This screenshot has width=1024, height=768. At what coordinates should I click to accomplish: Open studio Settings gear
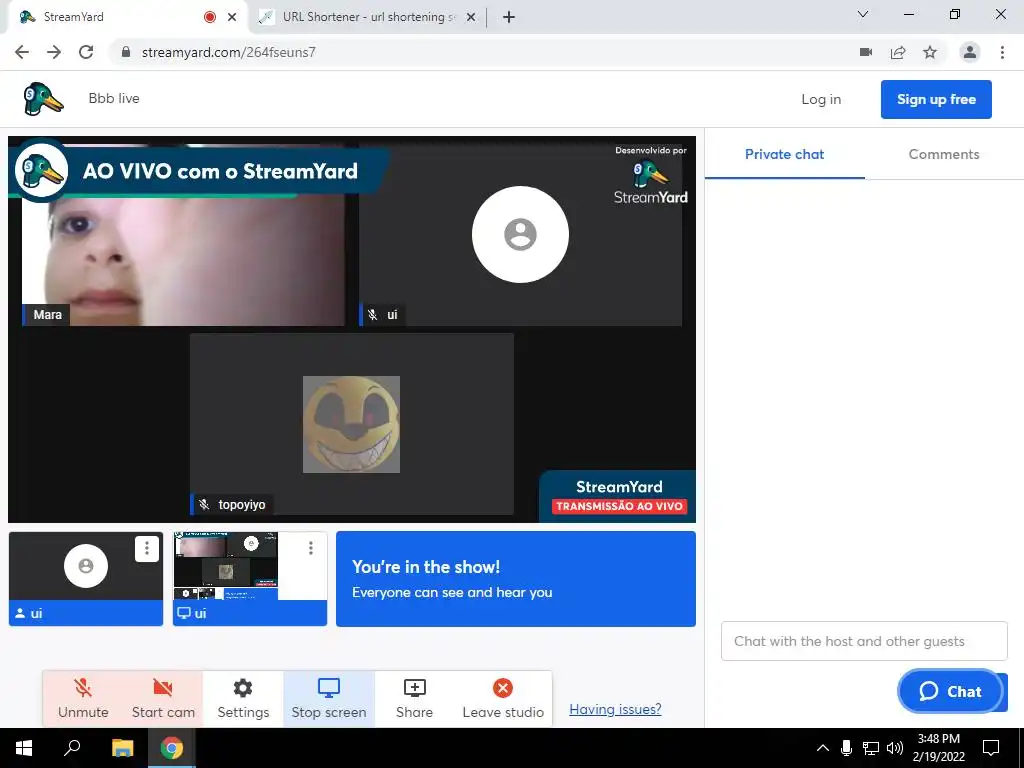click(243, 698)
